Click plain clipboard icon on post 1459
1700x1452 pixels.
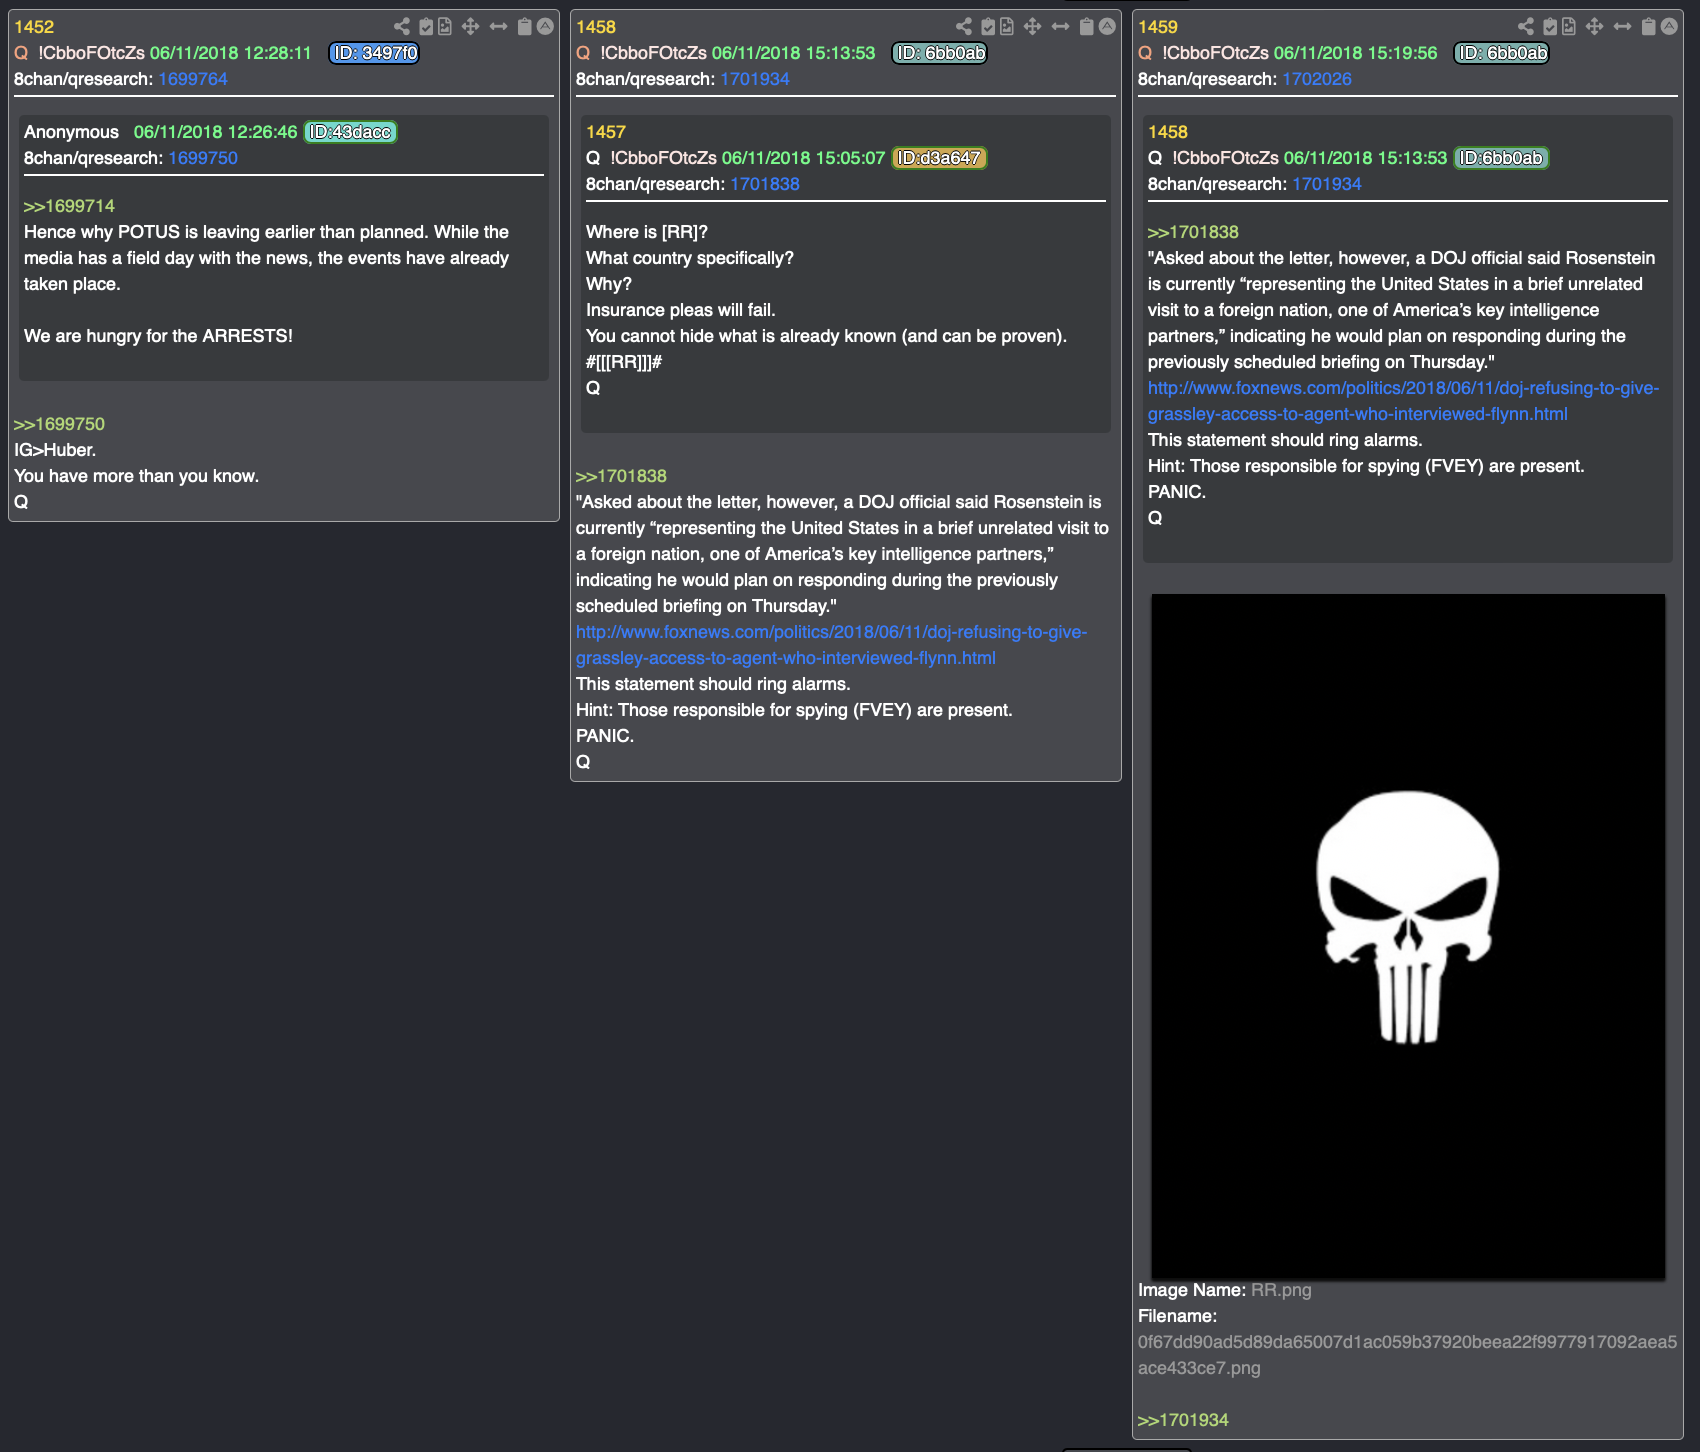click(x=1648, y=27)
